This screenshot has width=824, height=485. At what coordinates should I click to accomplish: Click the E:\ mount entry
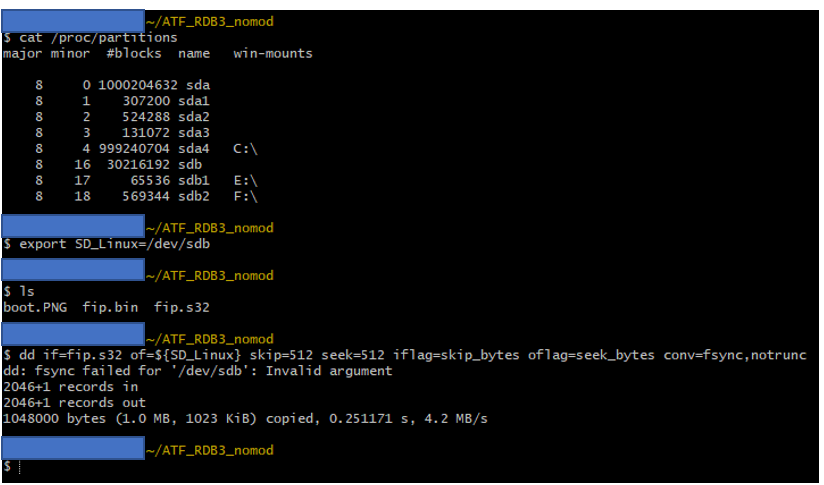tap(244, 180)
